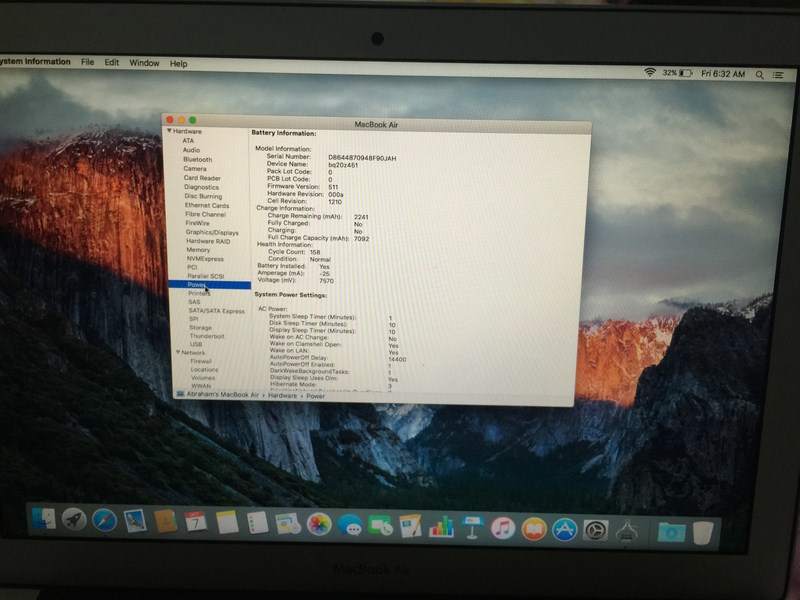Viewport: 800px width, 600px height.
Task: Select ATA in the Hardware list
Action: point(188,140)
